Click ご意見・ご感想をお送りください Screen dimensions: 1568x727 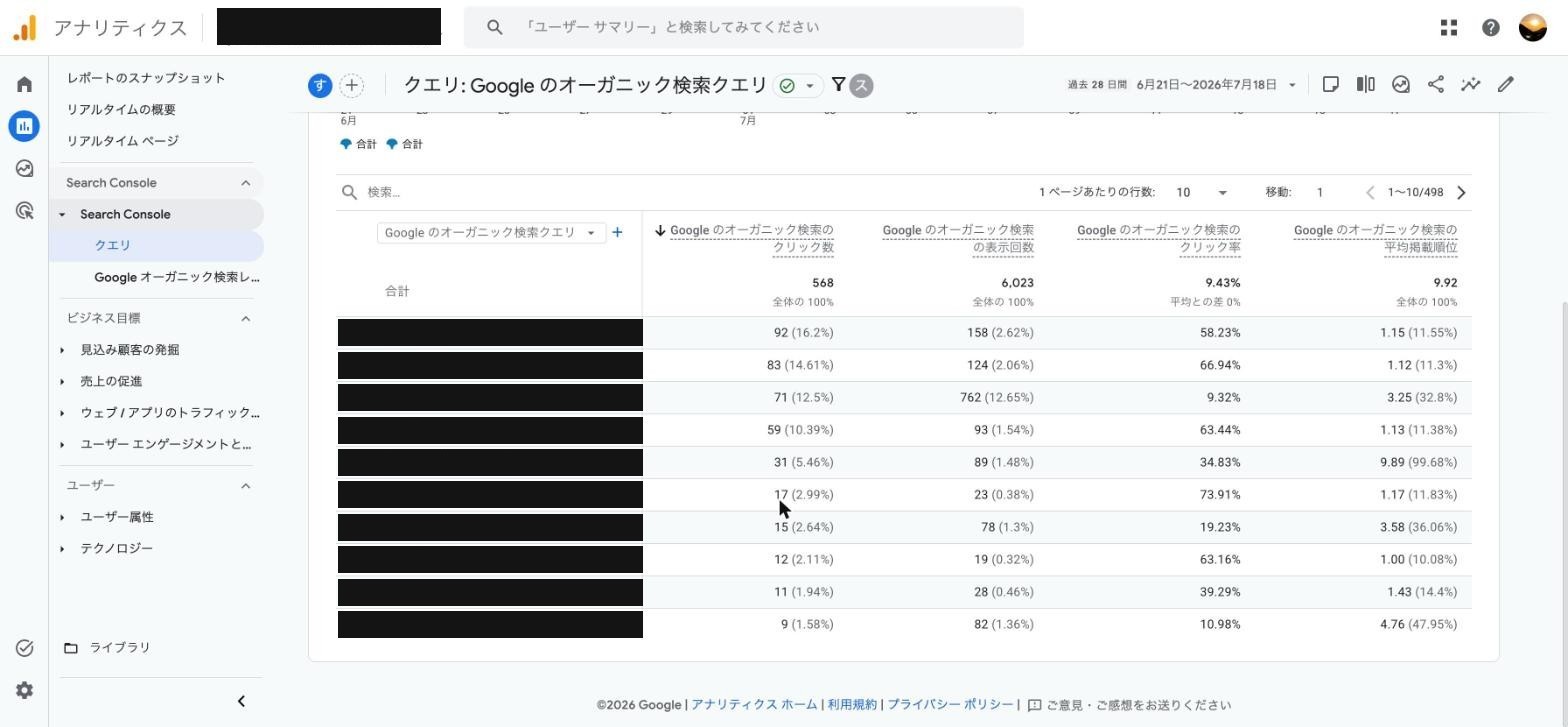(1139, 705)
